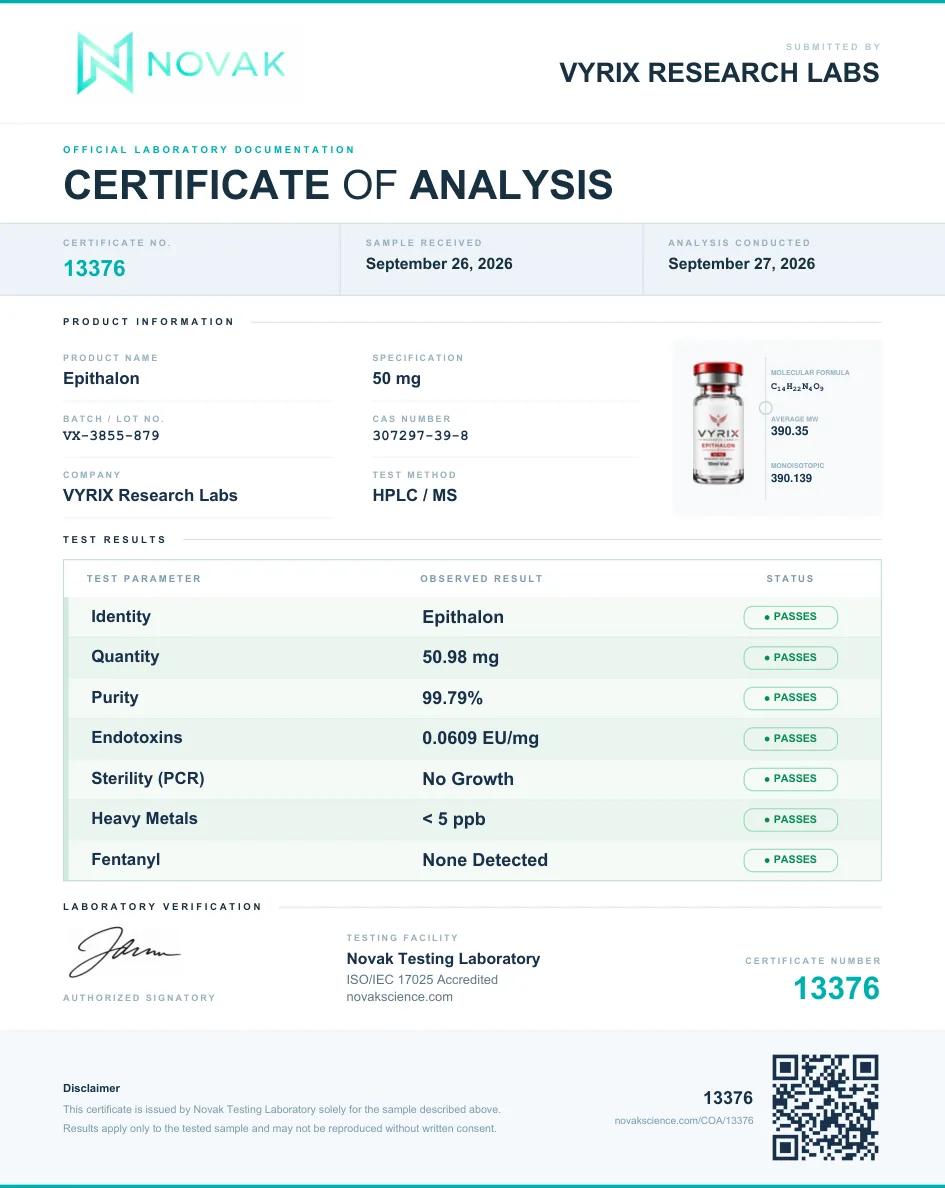The image size is (945, 1188).
Task: Click the Endotoxins parameter cell
Action: pyautogui.click(x=136, y=738)
